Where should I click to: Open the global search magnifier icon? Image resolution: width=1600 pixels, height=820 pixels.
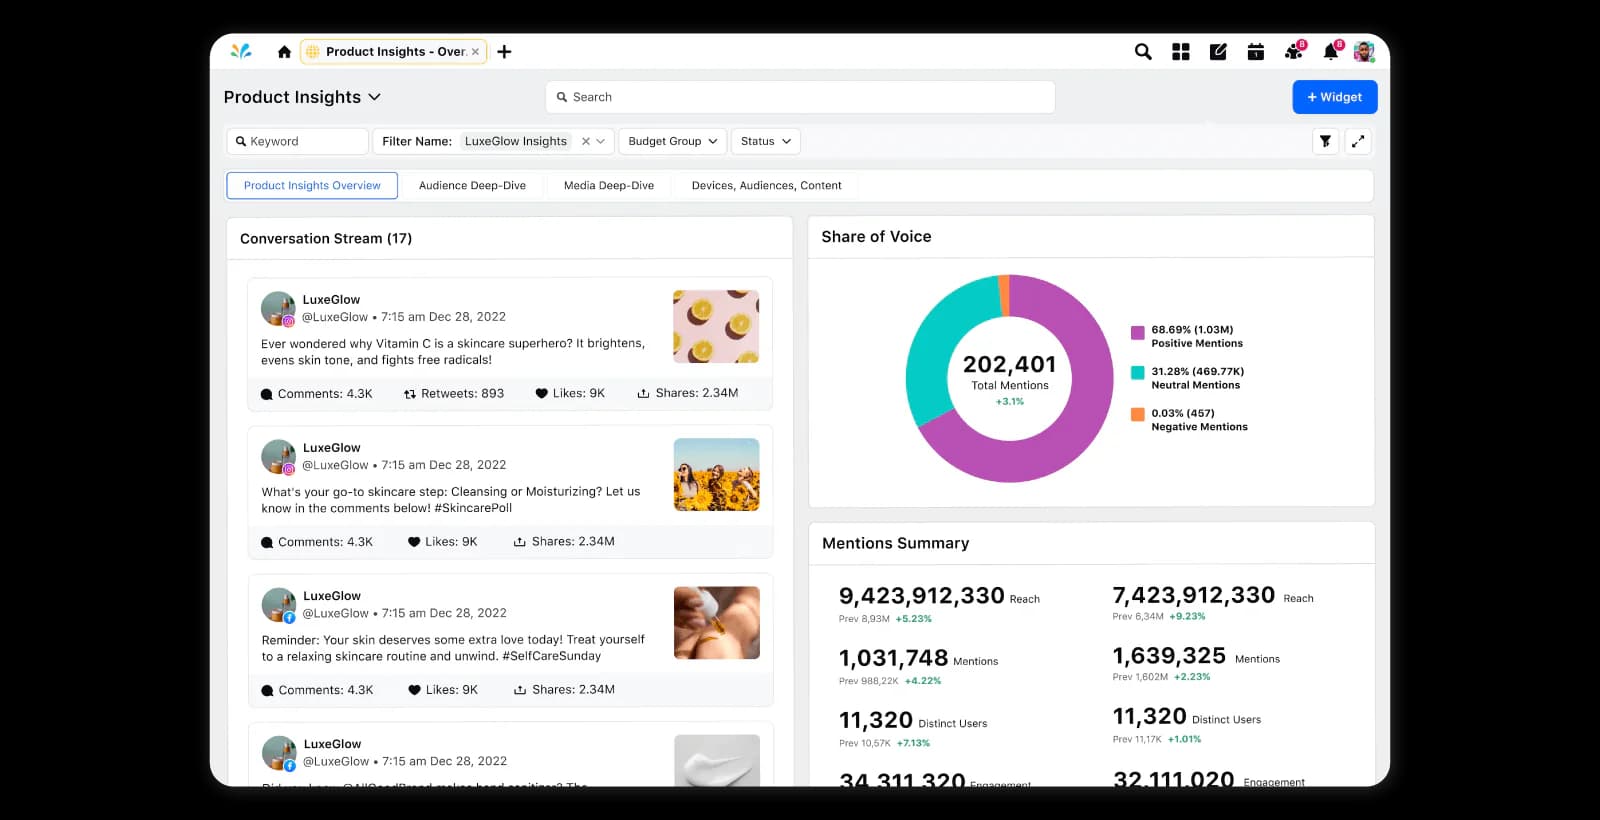[x=1143, y=52]
